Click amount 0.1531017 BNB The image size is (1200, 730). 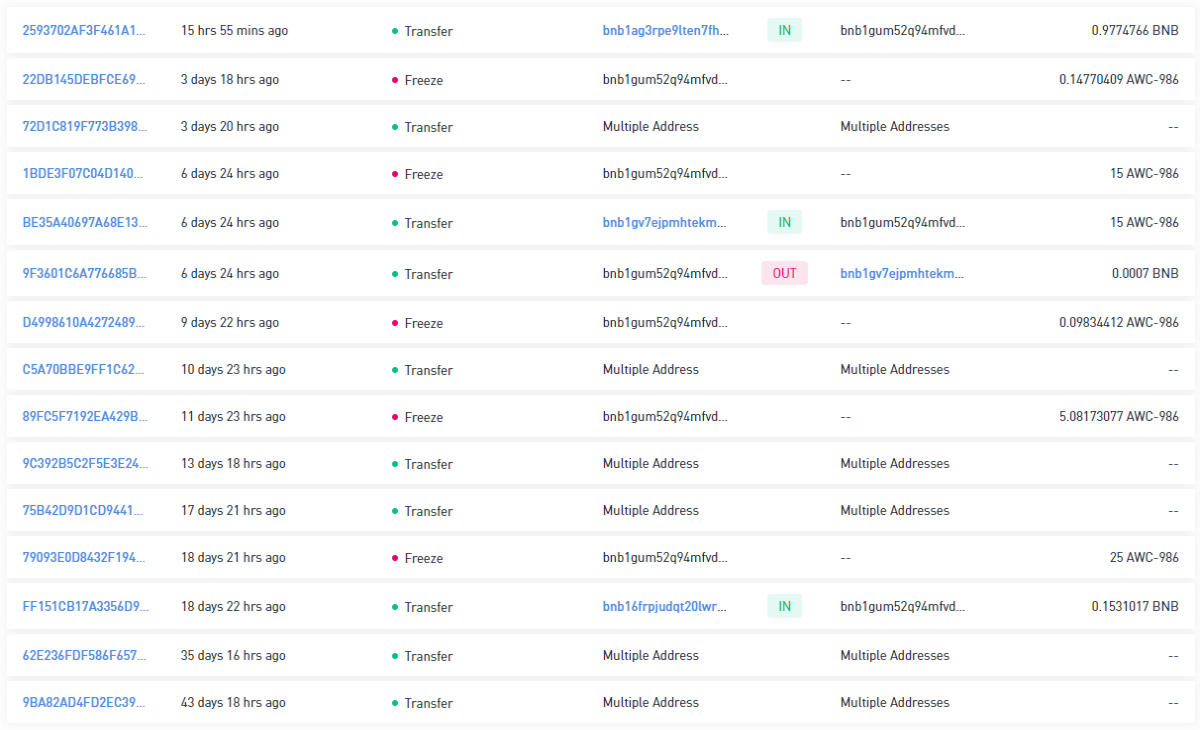pyautogui.click(x=1135, y=607)
